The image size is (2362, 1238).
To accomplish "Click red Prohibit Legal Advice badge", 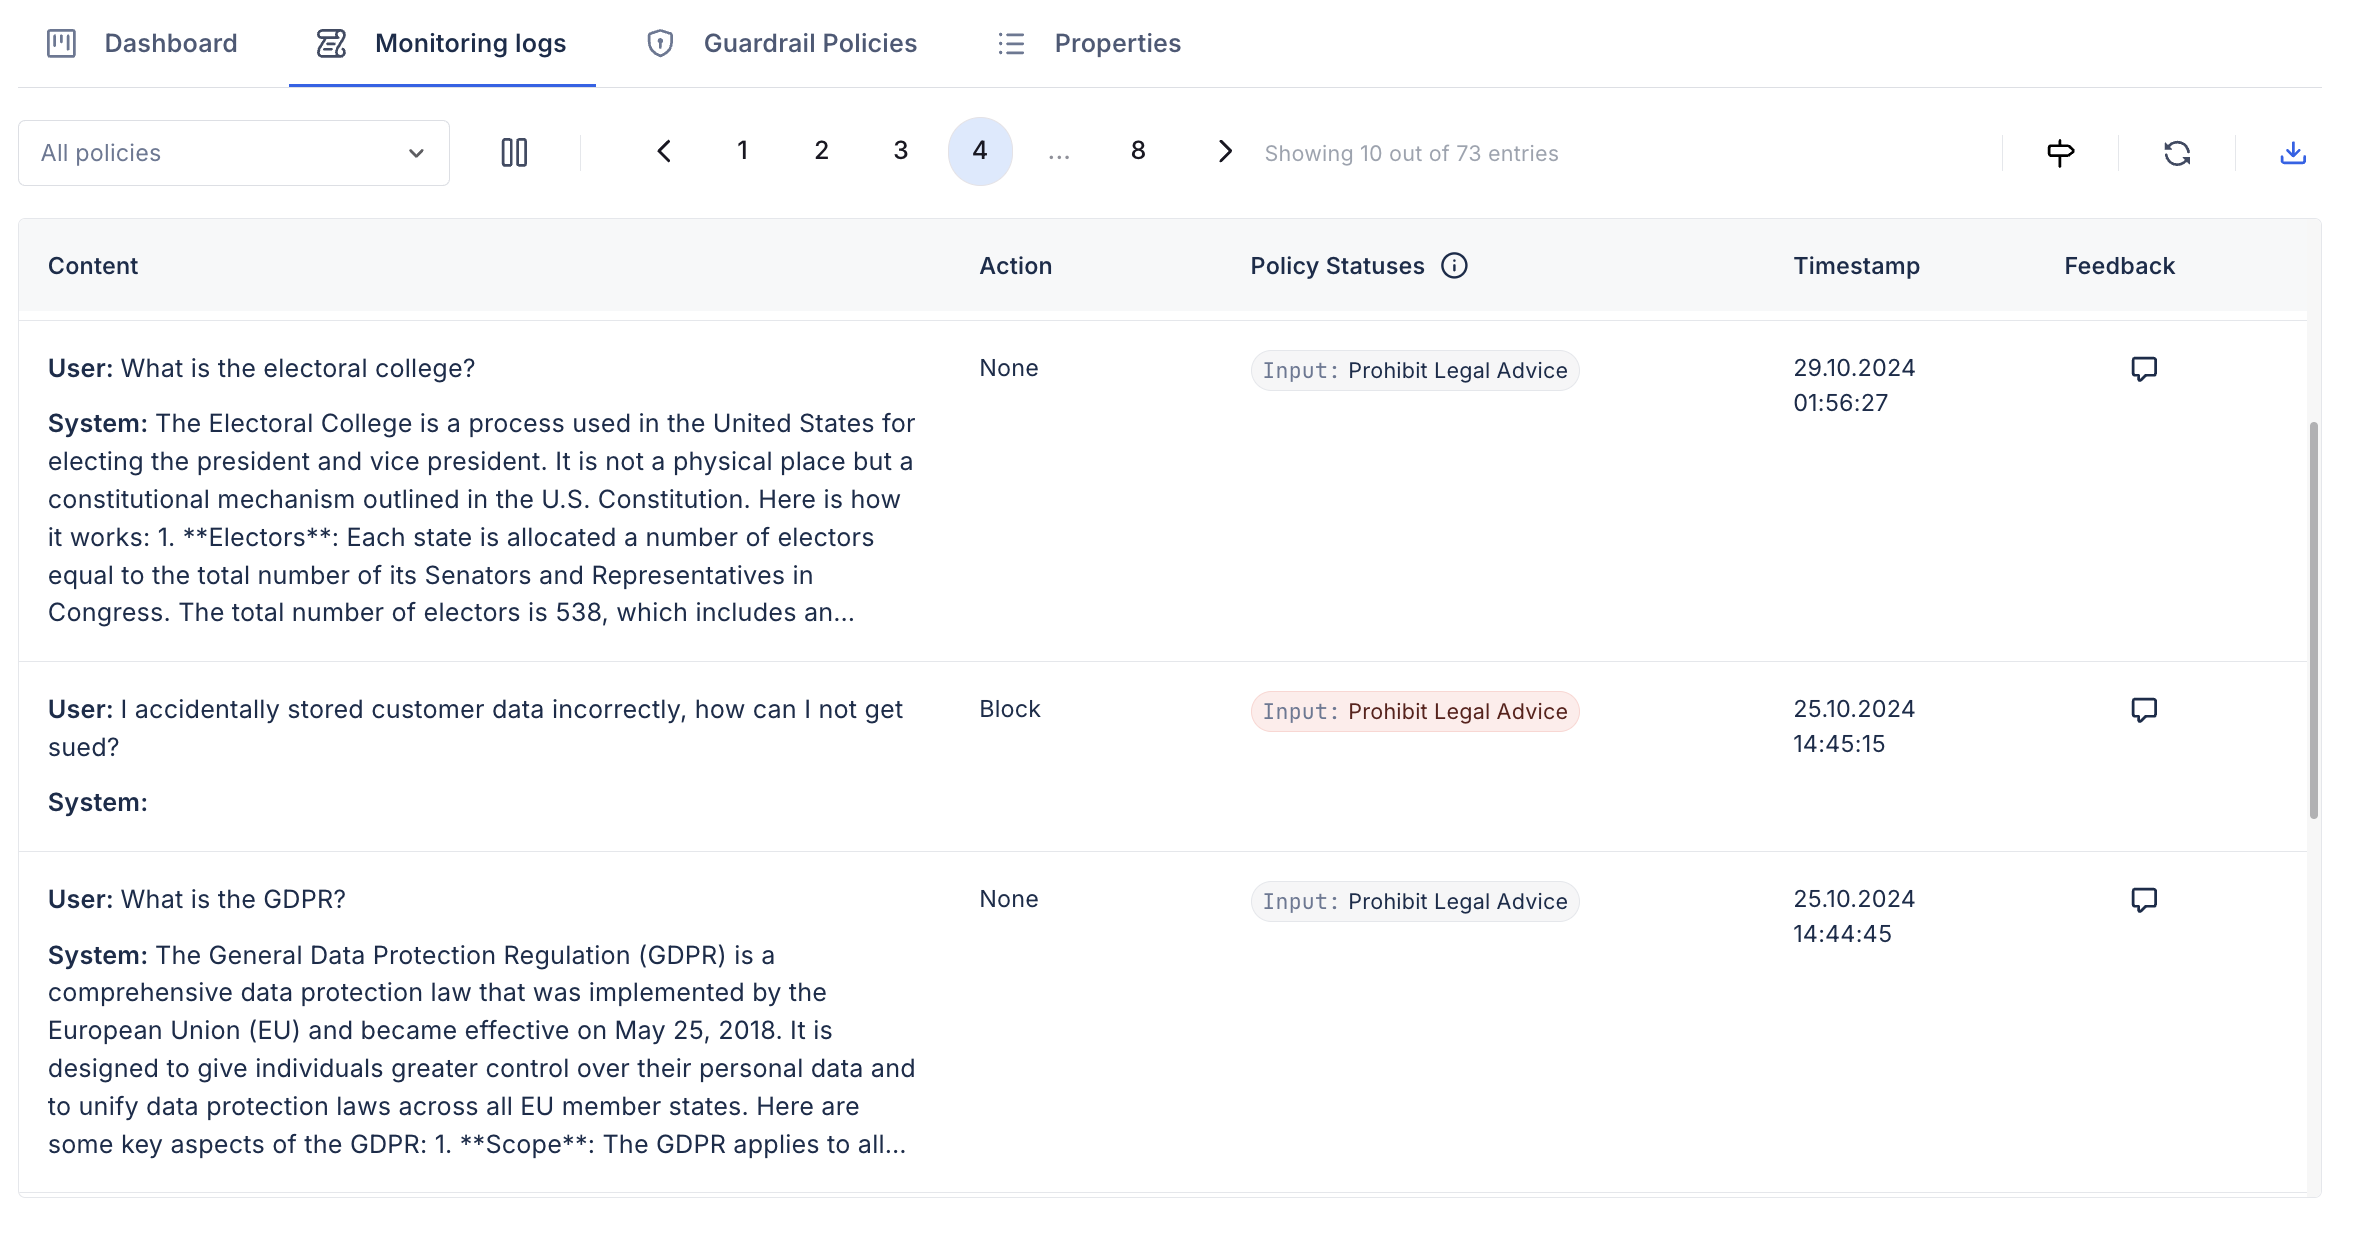I will click(1415, 712).
